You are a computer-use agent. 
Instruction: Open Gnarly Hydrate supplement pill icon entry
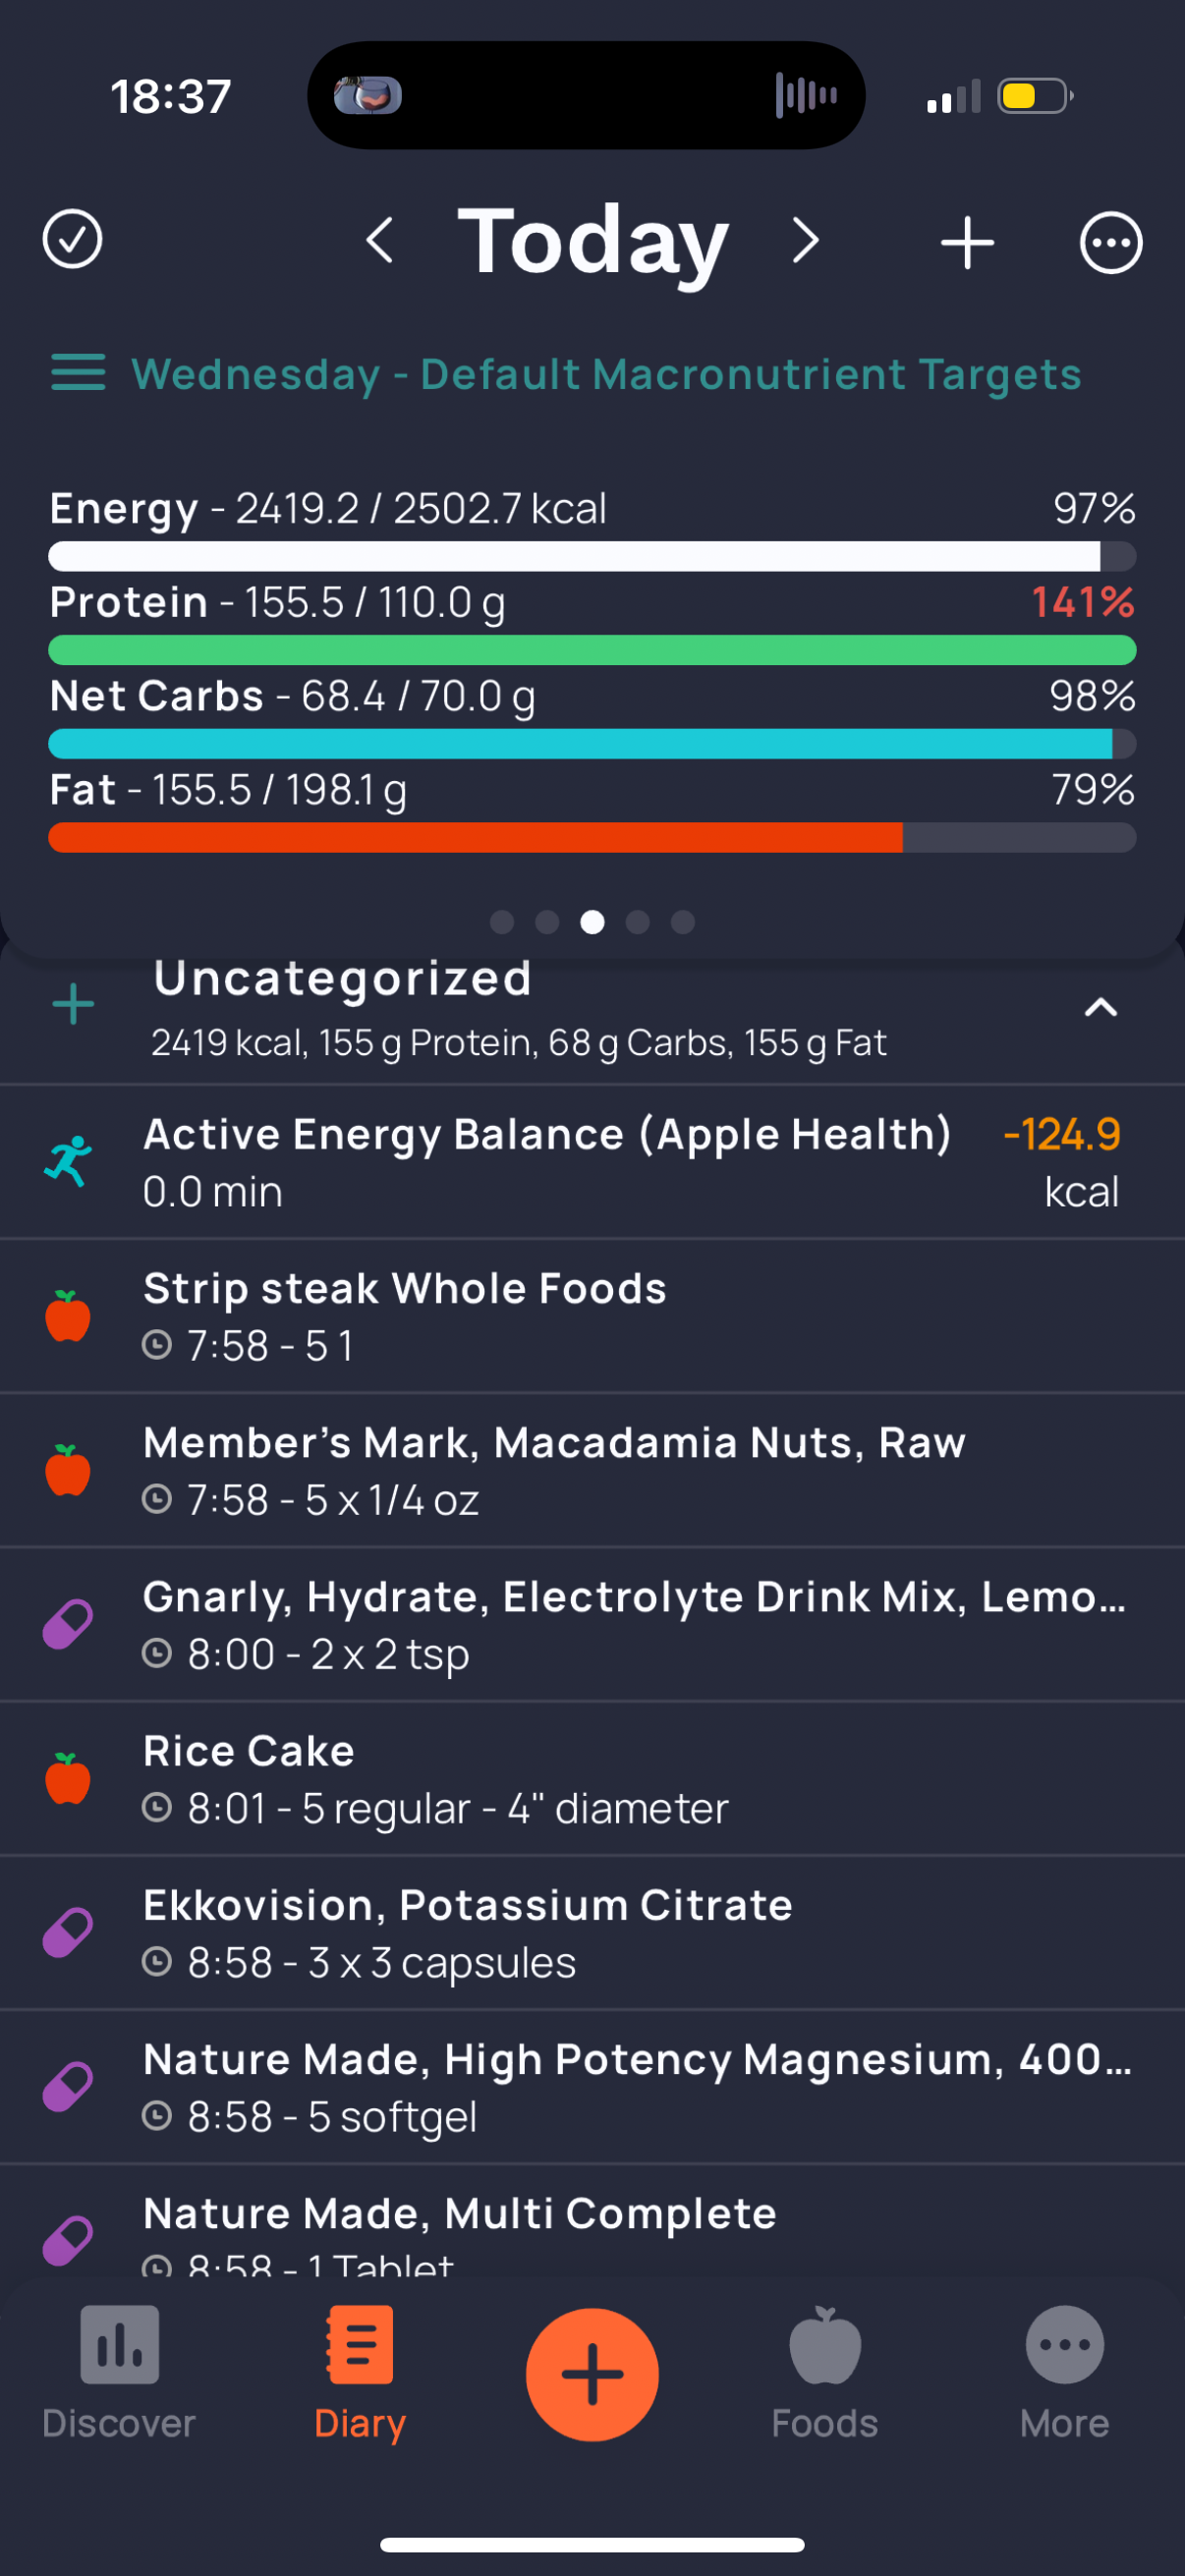click(x=592, y=1624)
